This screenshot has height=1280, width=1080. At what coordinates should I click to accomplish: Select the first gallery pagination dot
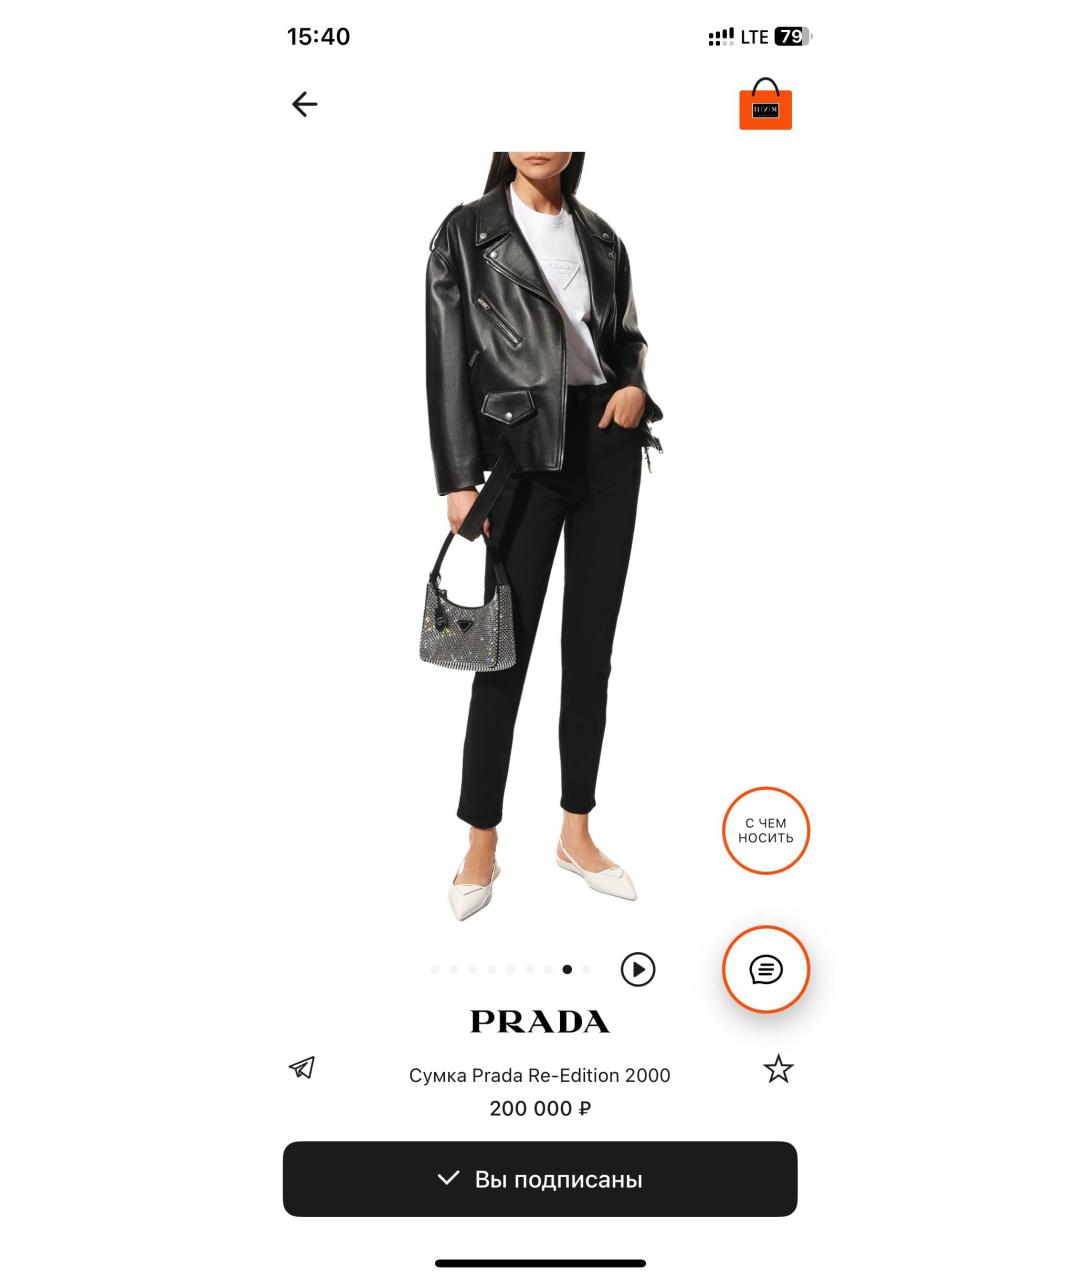(x=435, y=969)
